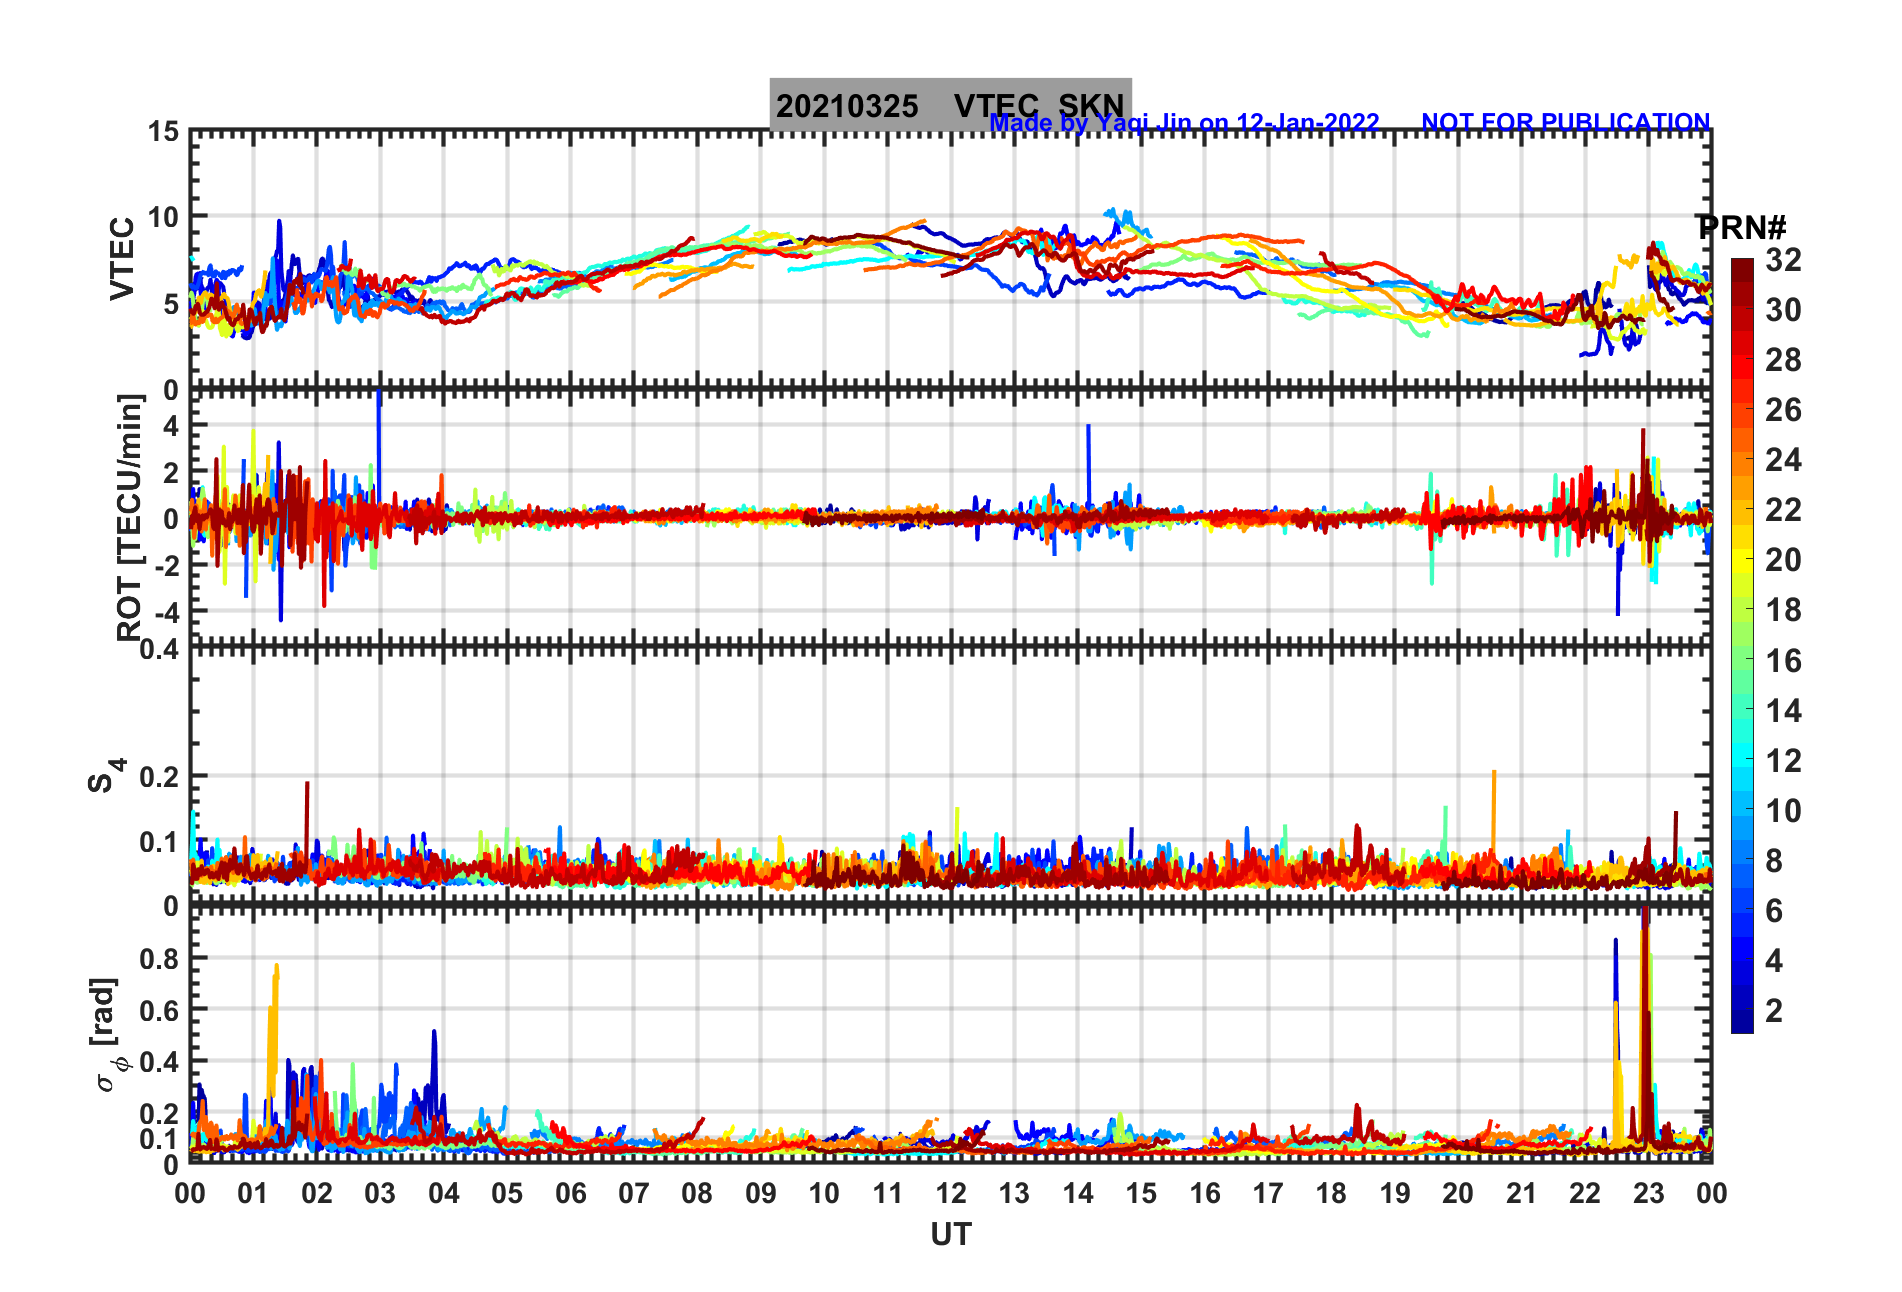Click the x-axis tick label '06'
The width and height of the screenshot is (1902, 1292).
(570, 1193)
